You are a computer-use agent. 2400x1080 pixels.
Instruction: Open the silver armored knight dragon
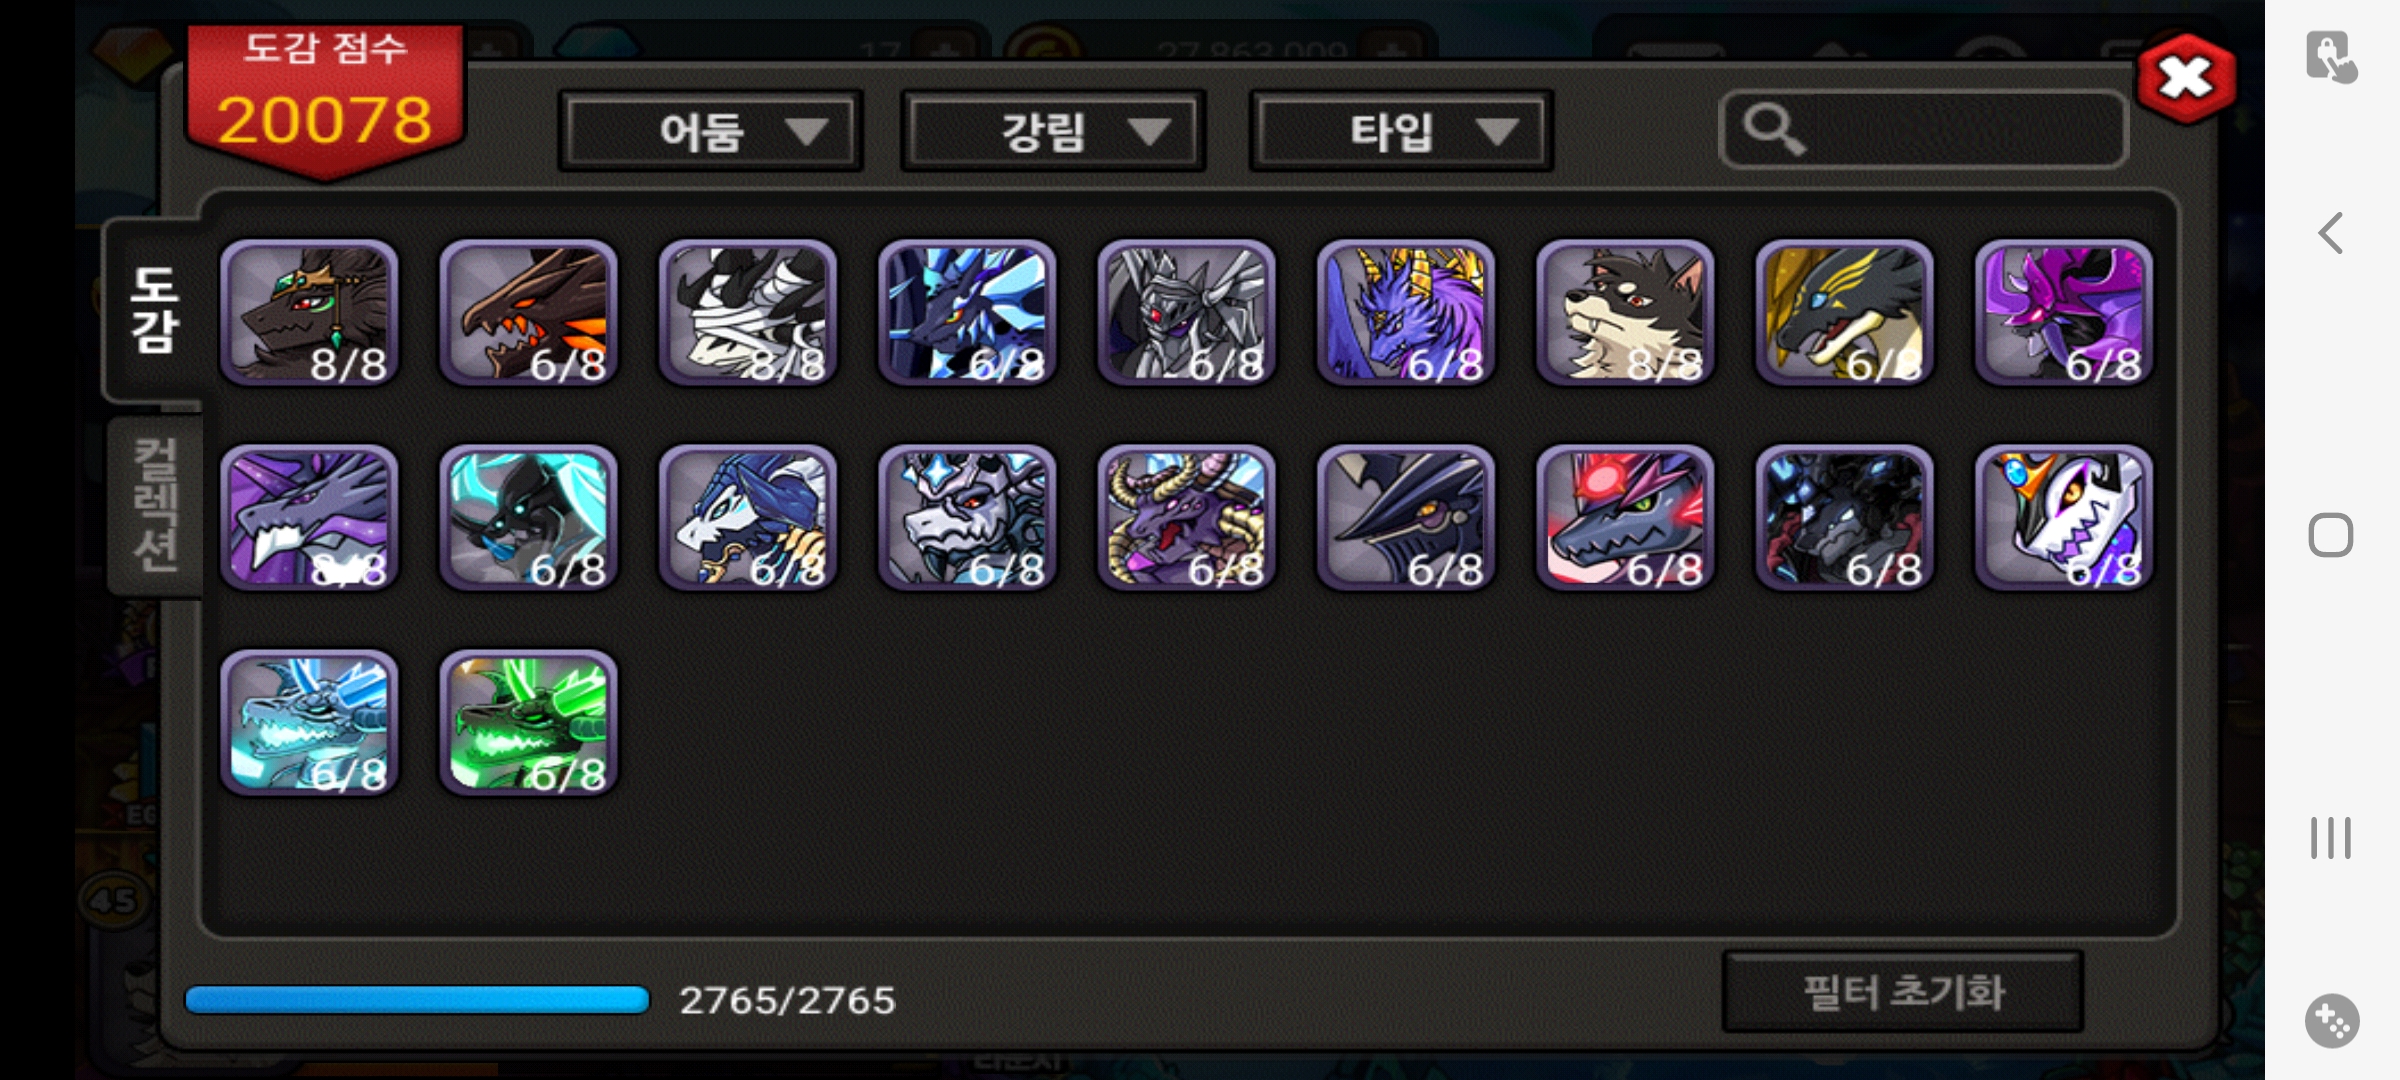(1186, 313)
